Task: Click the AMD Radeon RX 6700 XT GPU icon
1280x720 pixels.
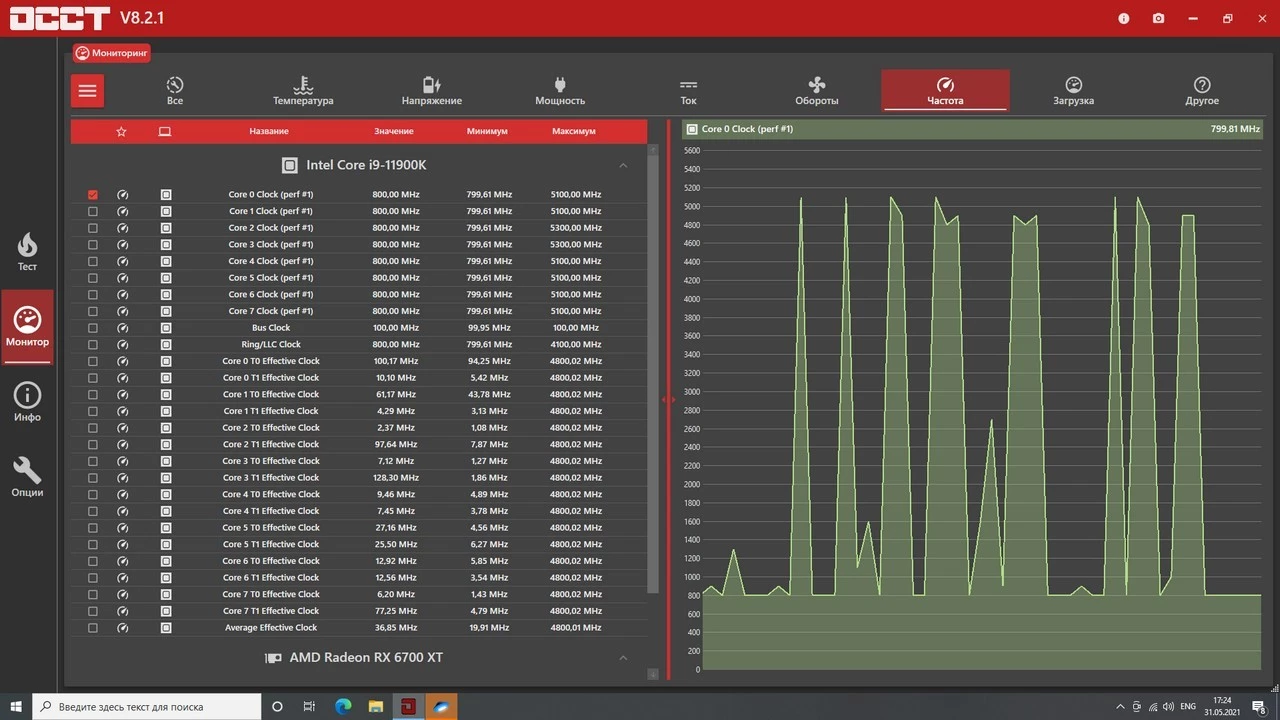Action: 273,658
